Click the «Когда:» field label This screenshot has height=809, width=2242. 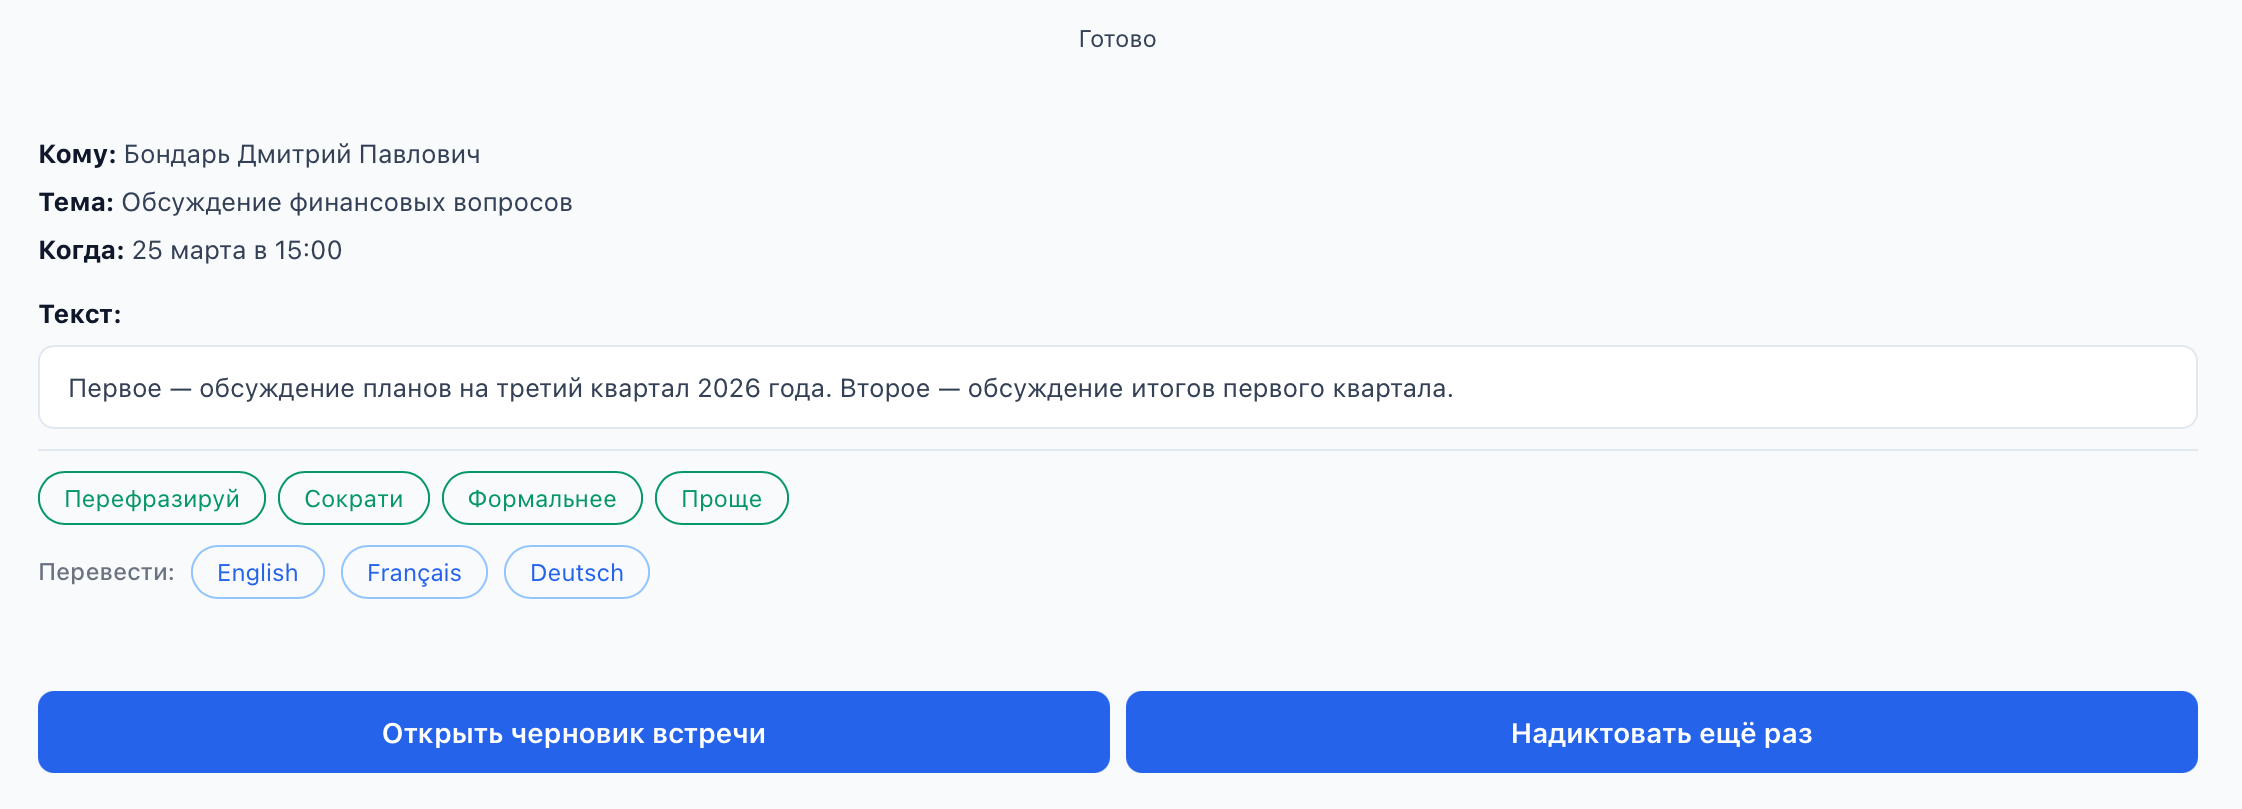pyautogui.click(x=82, y=250)
